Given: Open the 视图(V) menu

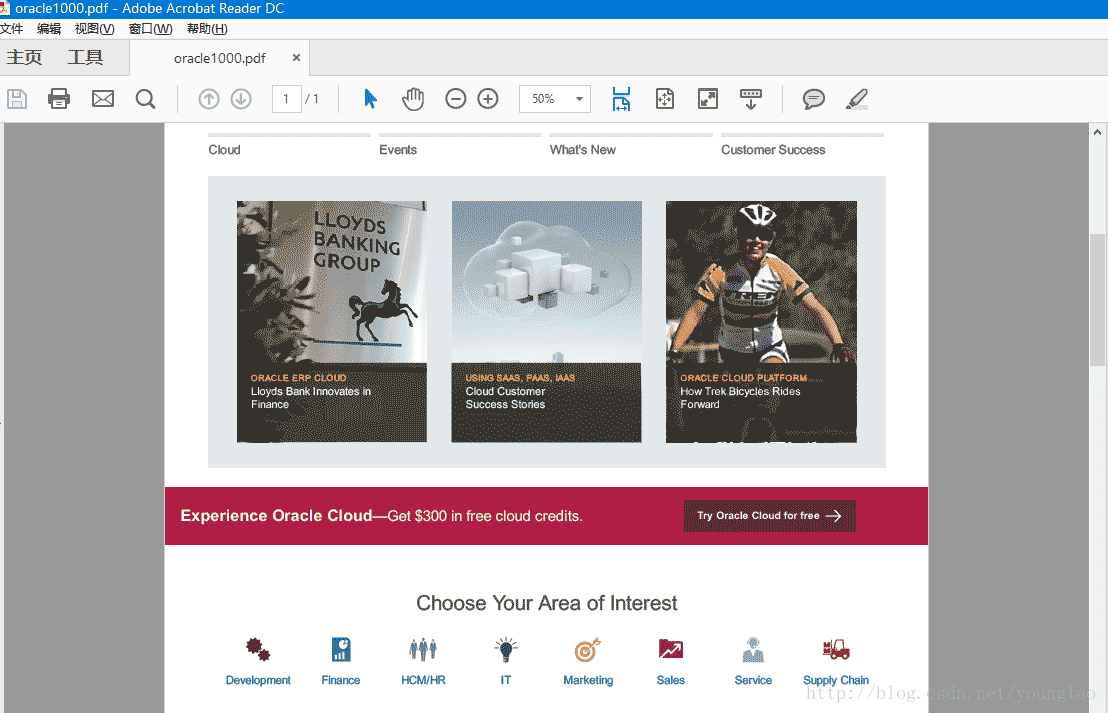Looking at the screenshot, I should tap(95, 29).
